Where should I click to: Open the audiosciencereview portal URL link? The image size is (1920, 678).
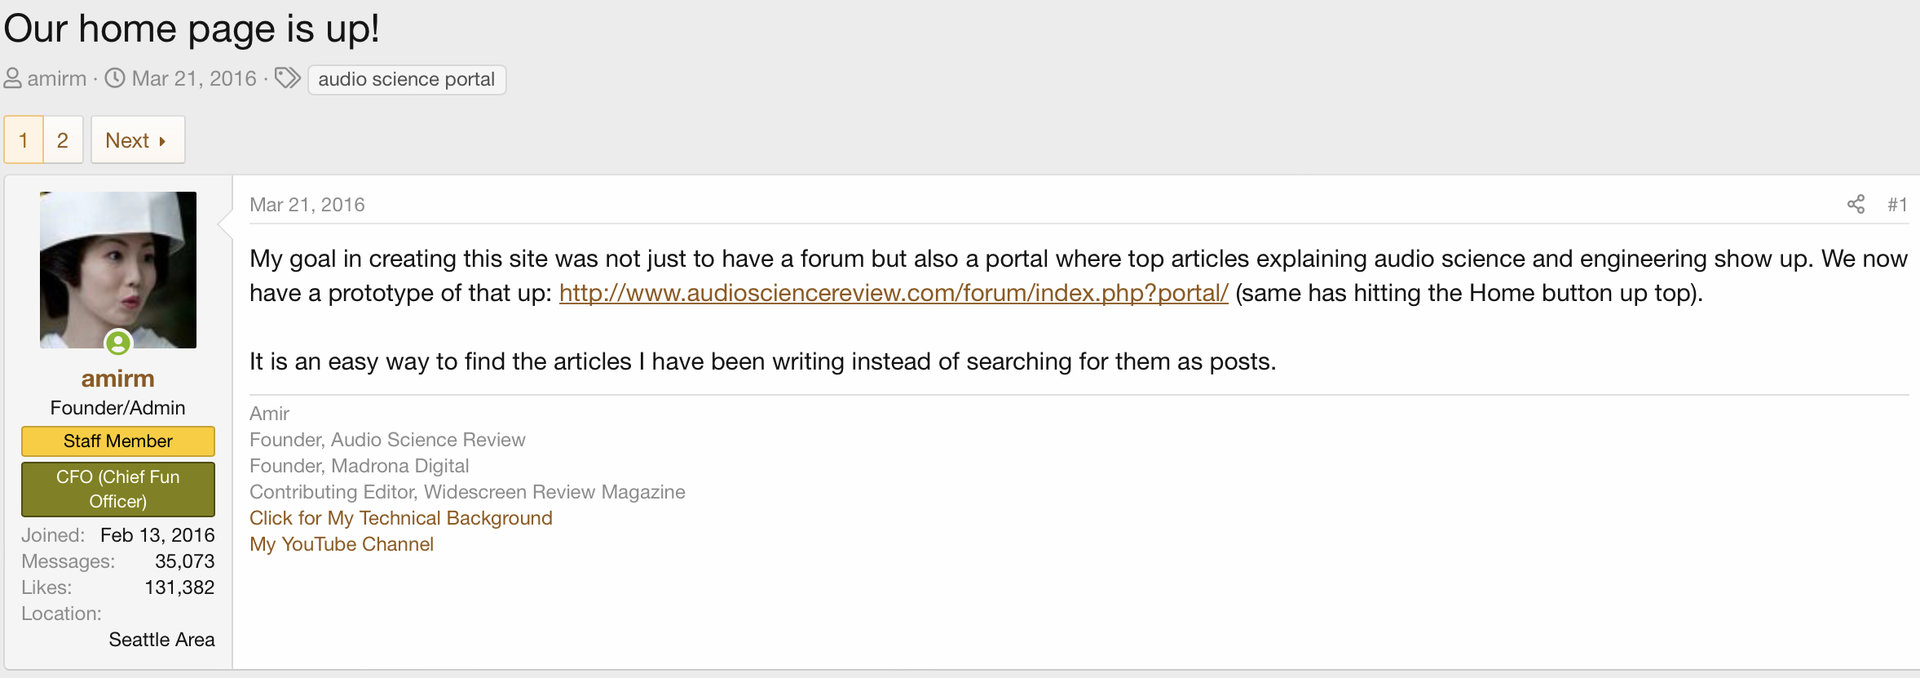point(893,293)
